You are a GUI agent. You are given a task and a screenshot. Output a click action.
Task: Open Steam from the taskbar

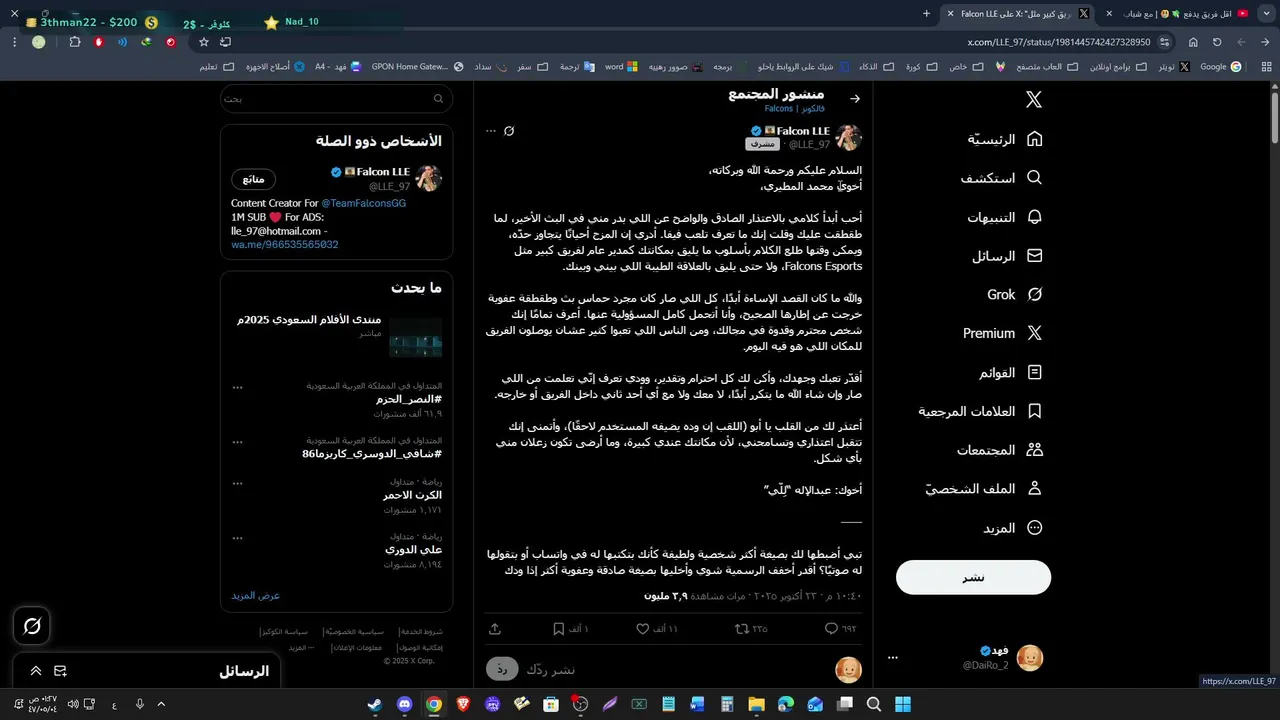(x=374, y=704)
